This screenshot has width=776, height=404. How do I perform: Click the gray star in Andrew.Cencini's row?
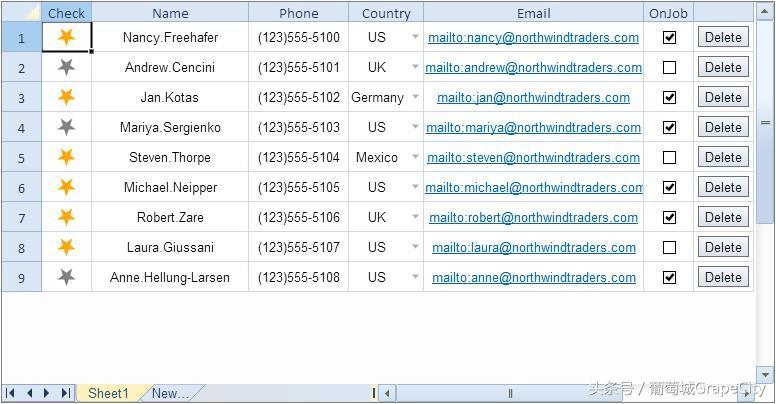click(66, 67)
